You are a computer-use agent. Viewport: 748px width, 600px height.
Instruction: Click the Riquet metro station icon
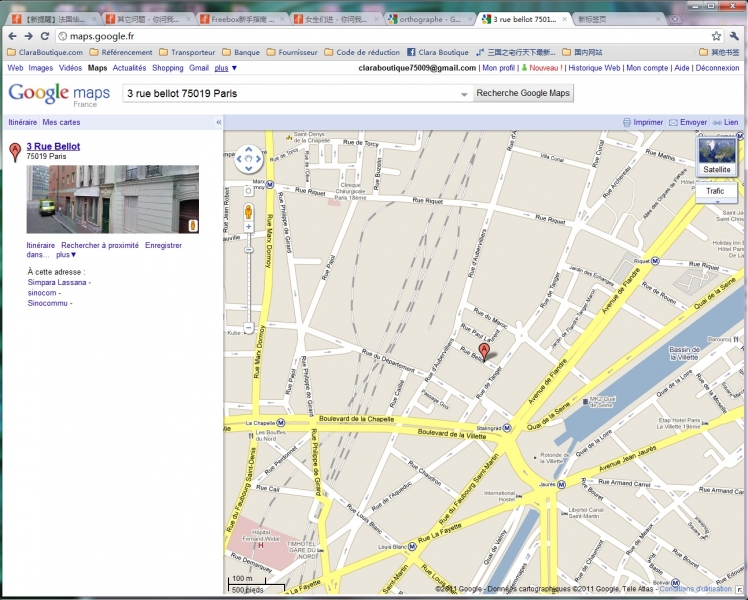(655, 261)
